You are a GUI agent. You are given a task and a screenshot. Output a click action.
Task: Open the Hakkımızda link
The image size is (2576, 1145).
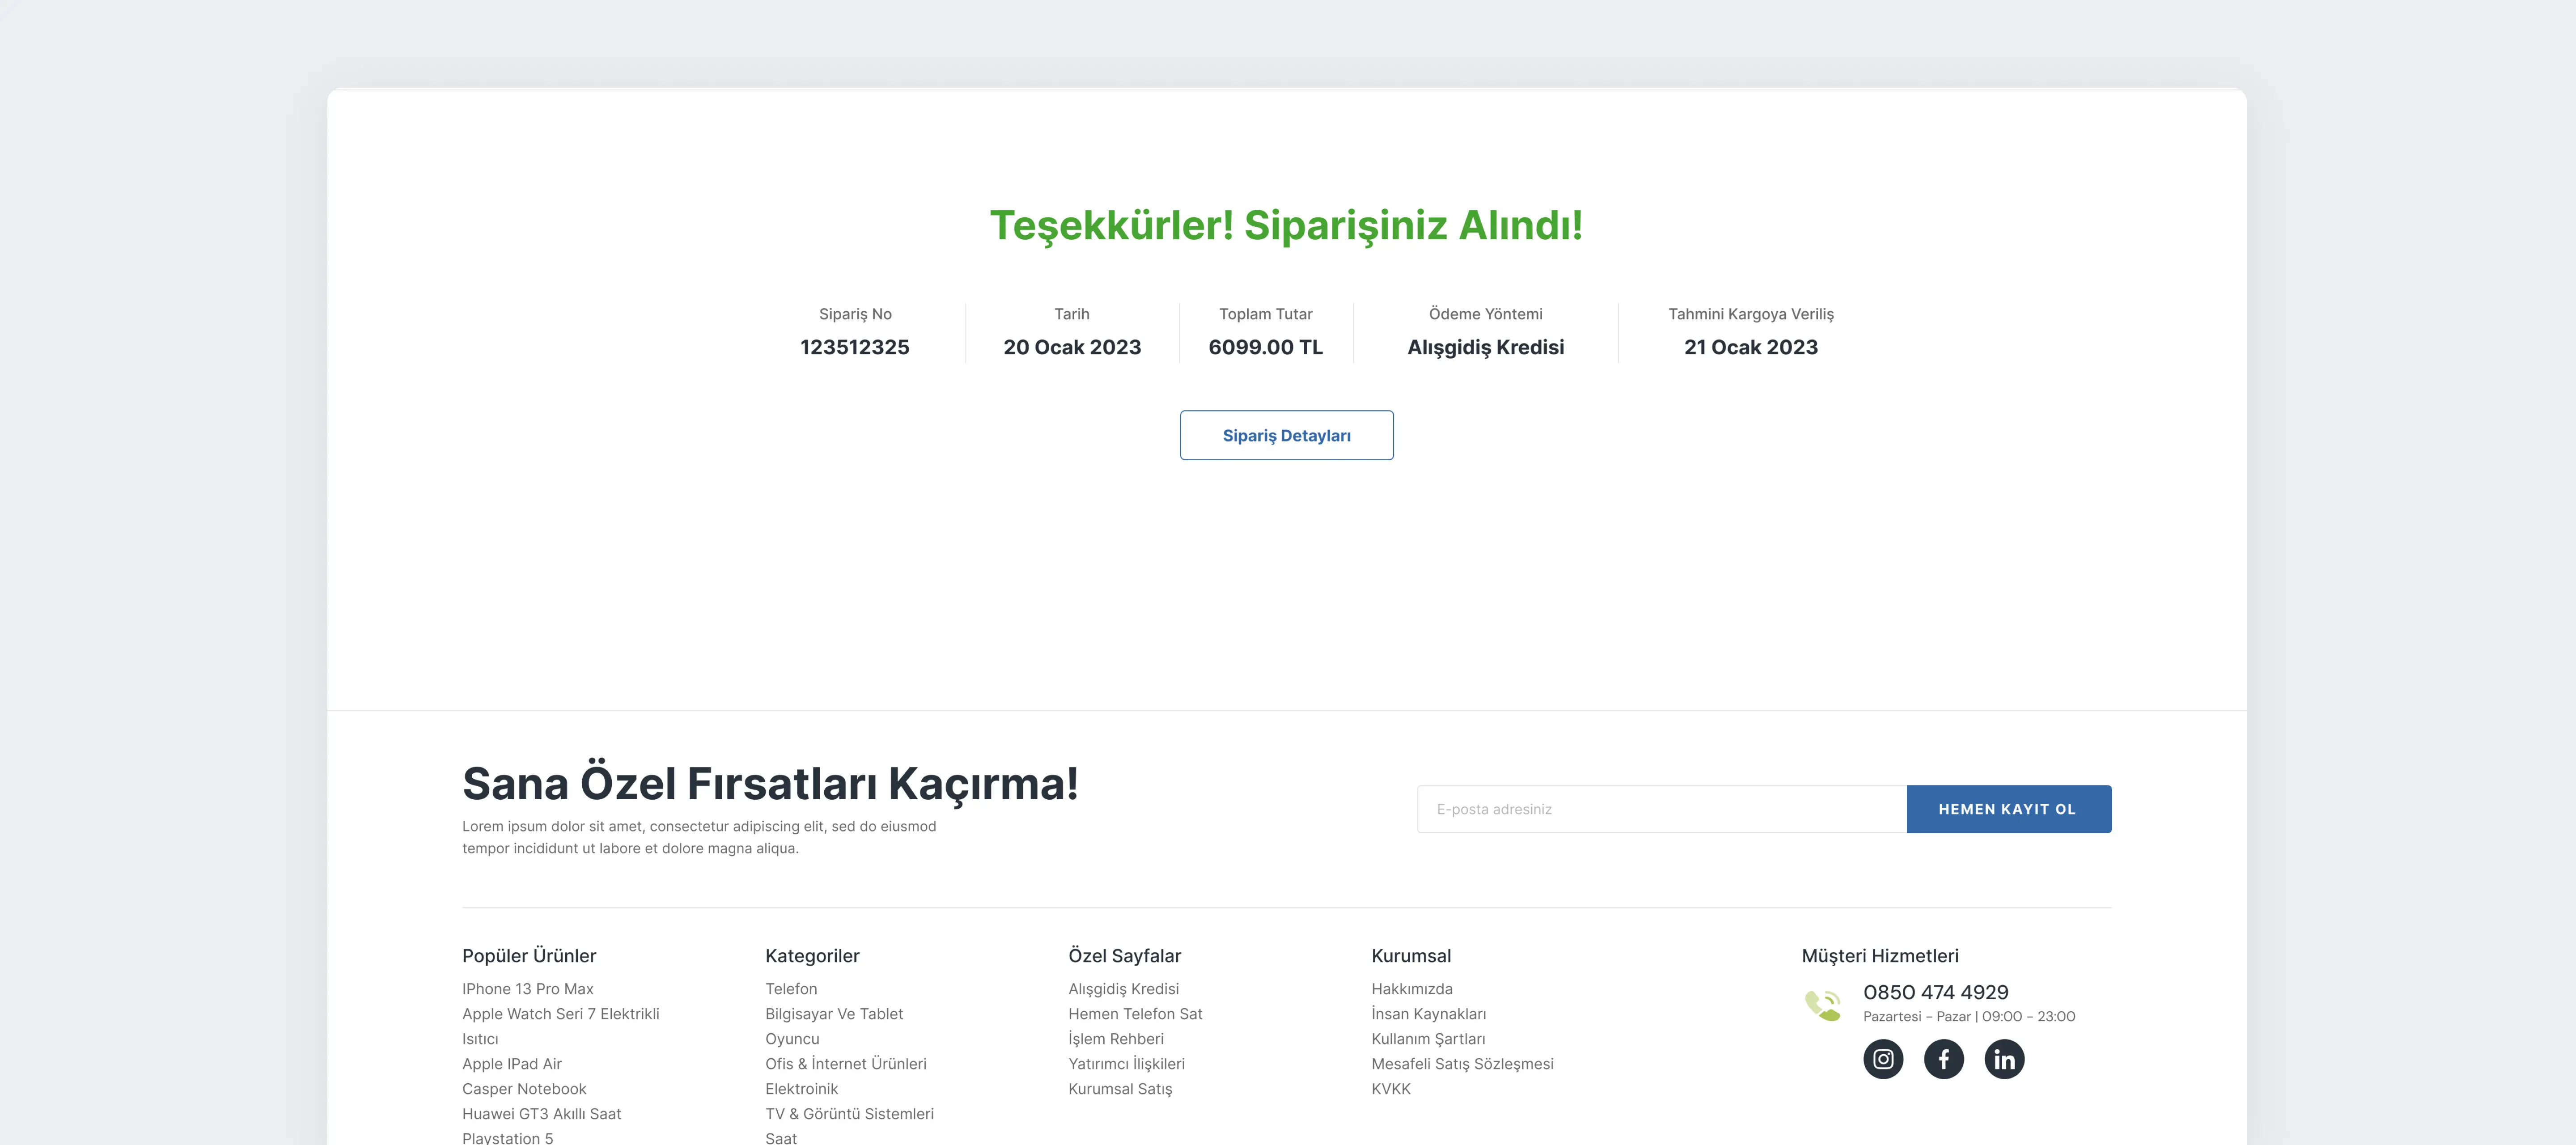click(x=1412, y=989)
